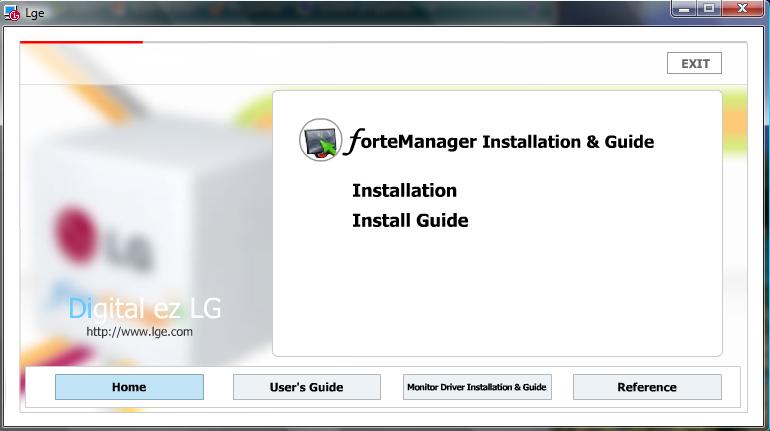Close the Lge window
The width and height of the screenshot is (770, 431).
[x=742, y=8]
